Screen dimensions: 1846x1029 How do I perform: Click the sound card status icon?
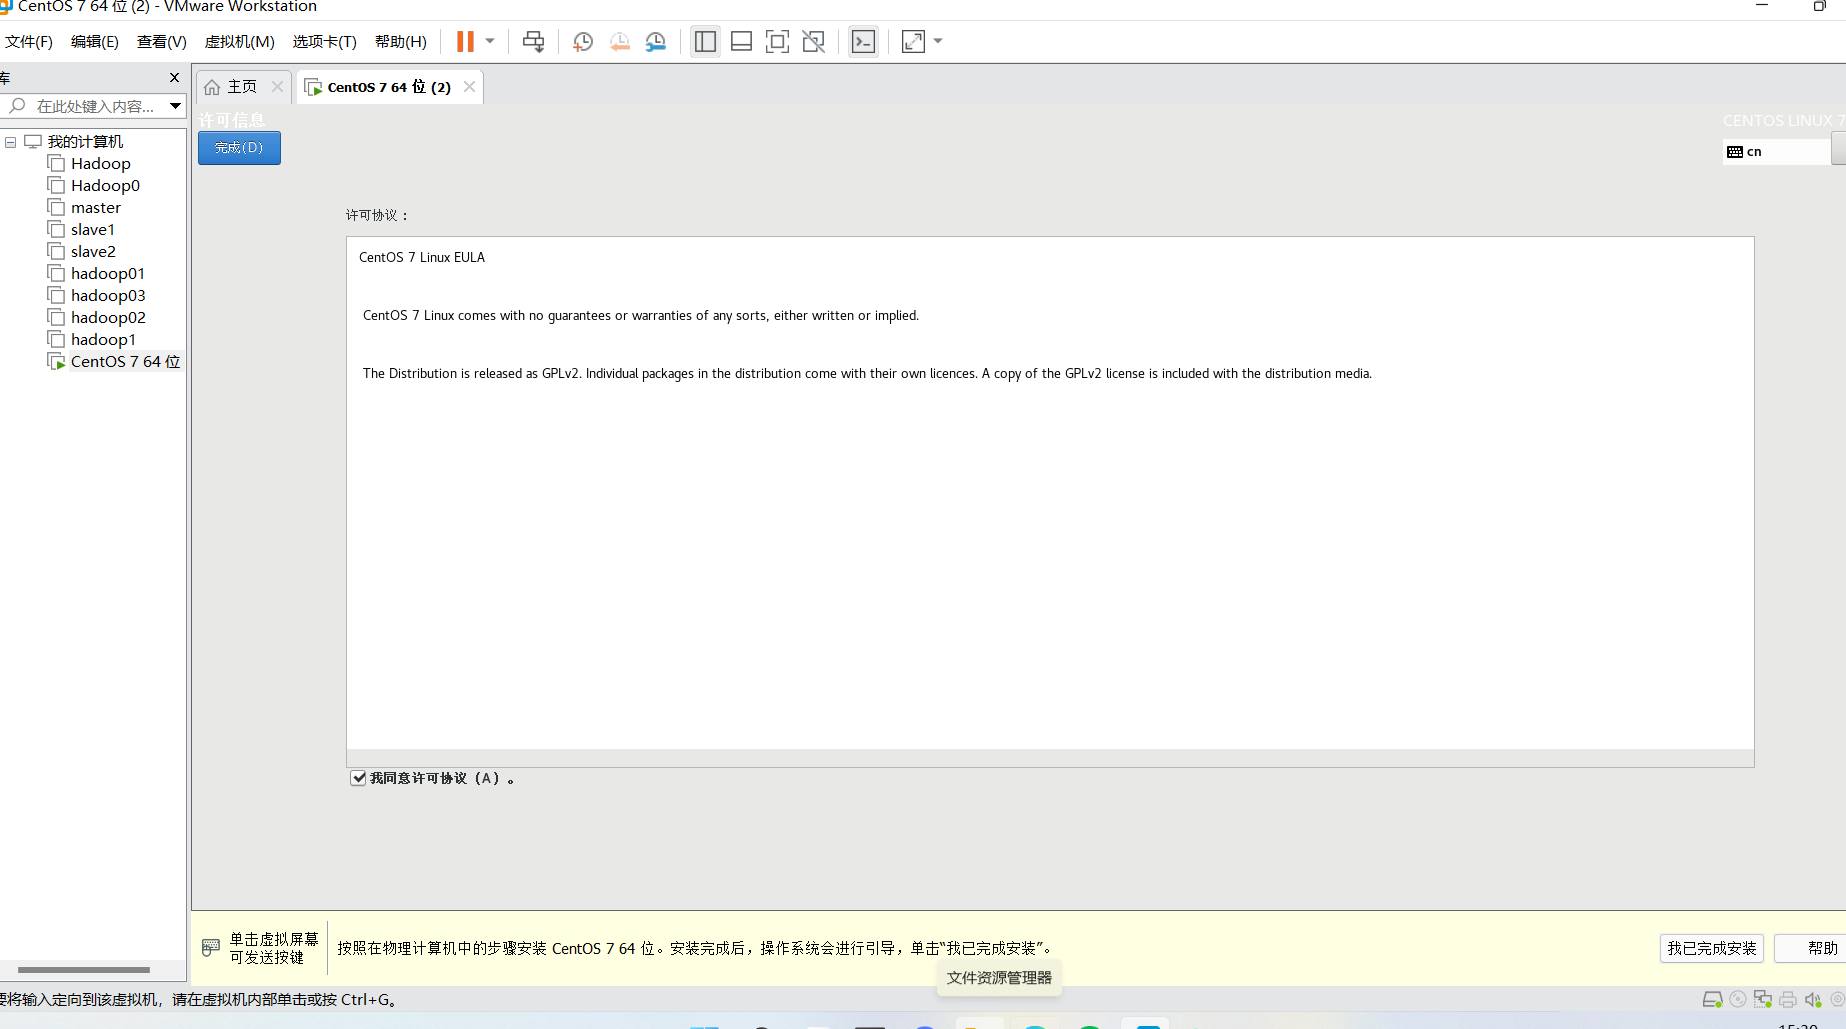coord(1813,999)
